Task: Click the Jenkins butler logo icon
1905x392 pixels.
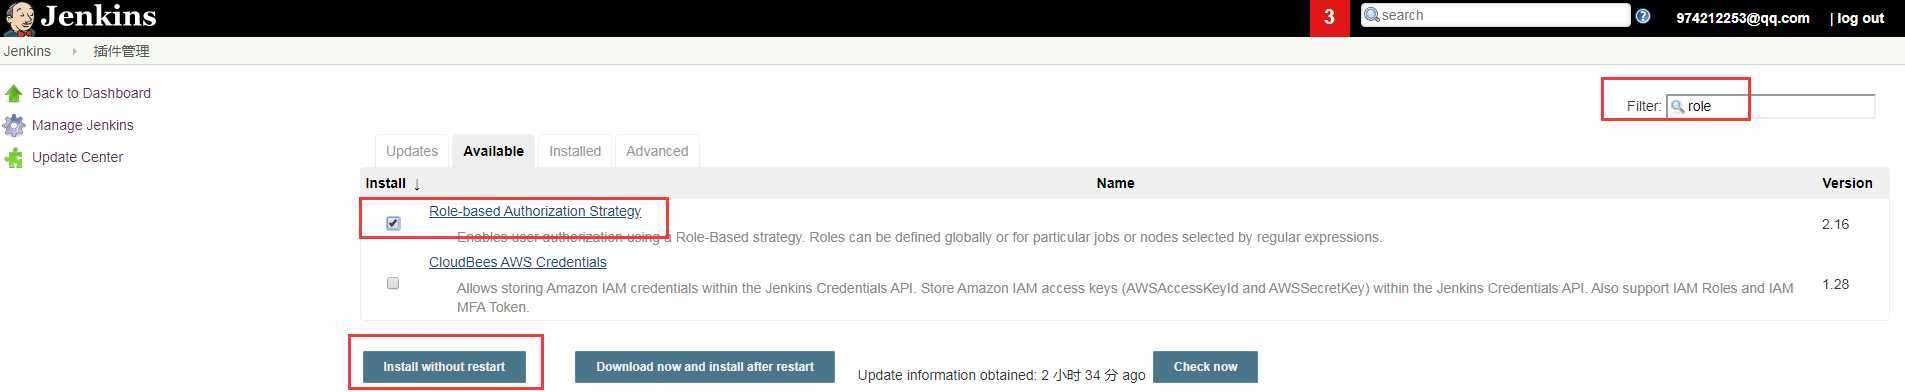Action: 19,18
